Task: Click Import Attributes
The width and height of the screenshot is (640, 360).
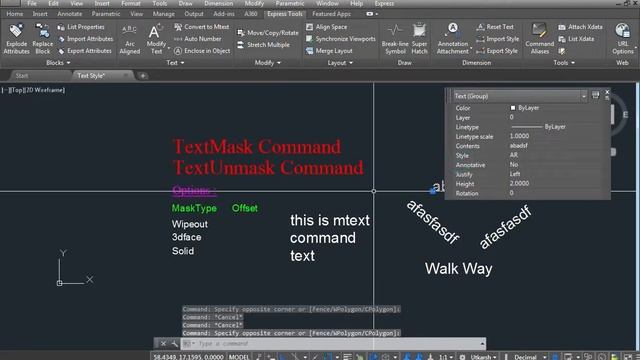Action: click(x=85, y=39)
